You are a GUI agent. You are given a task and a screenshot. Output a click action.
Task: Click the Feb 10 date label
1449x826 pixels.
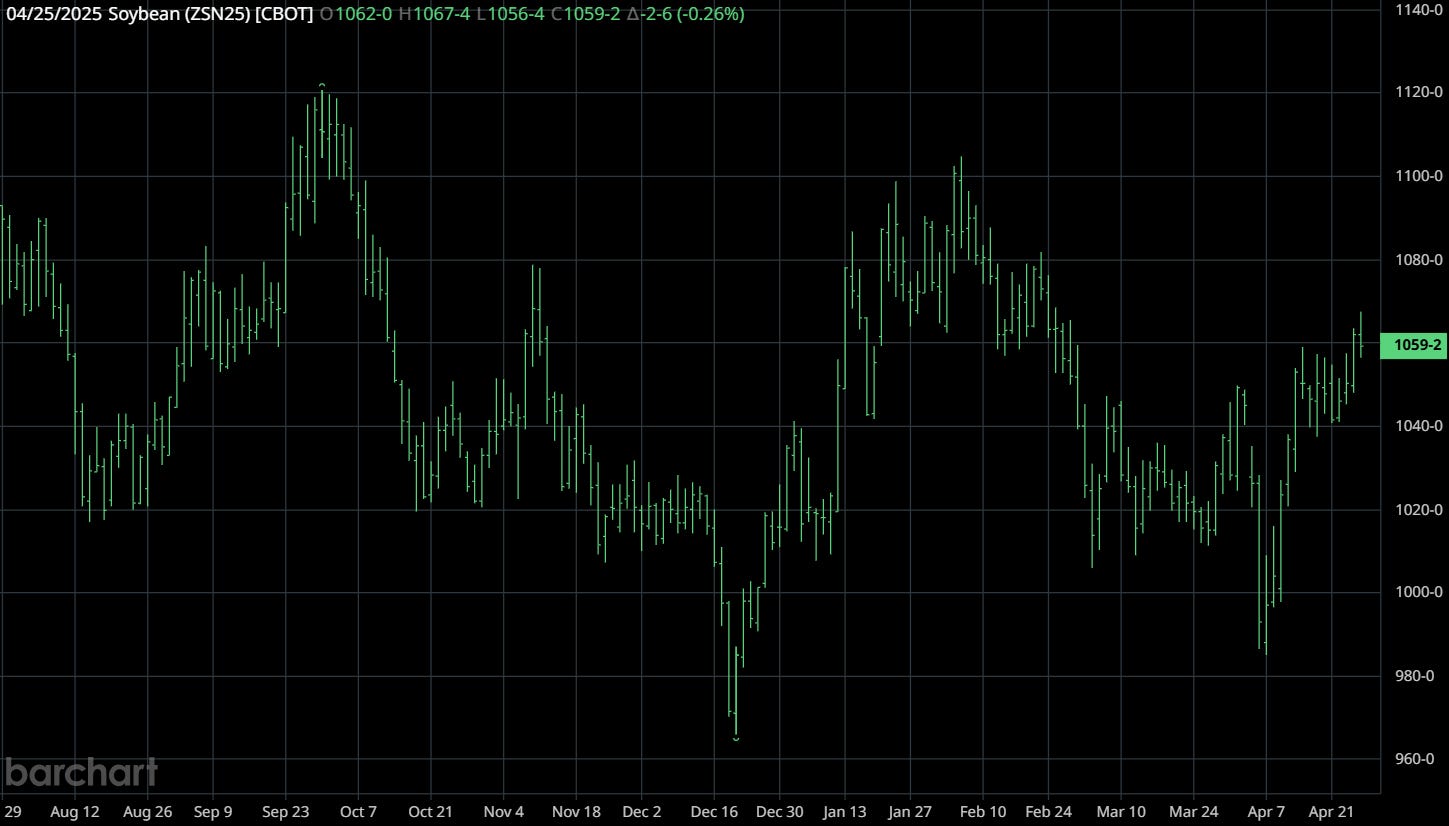(982, 811)
